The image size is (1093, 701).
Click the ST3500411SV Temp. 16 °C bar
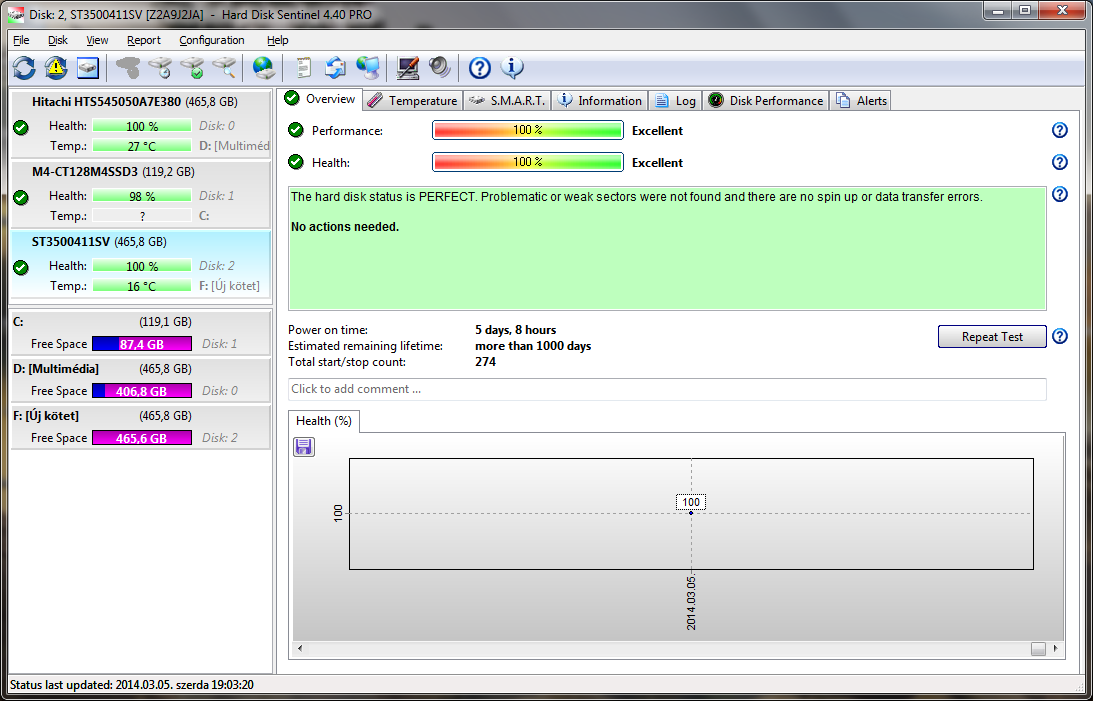click(x=142, y=286)
